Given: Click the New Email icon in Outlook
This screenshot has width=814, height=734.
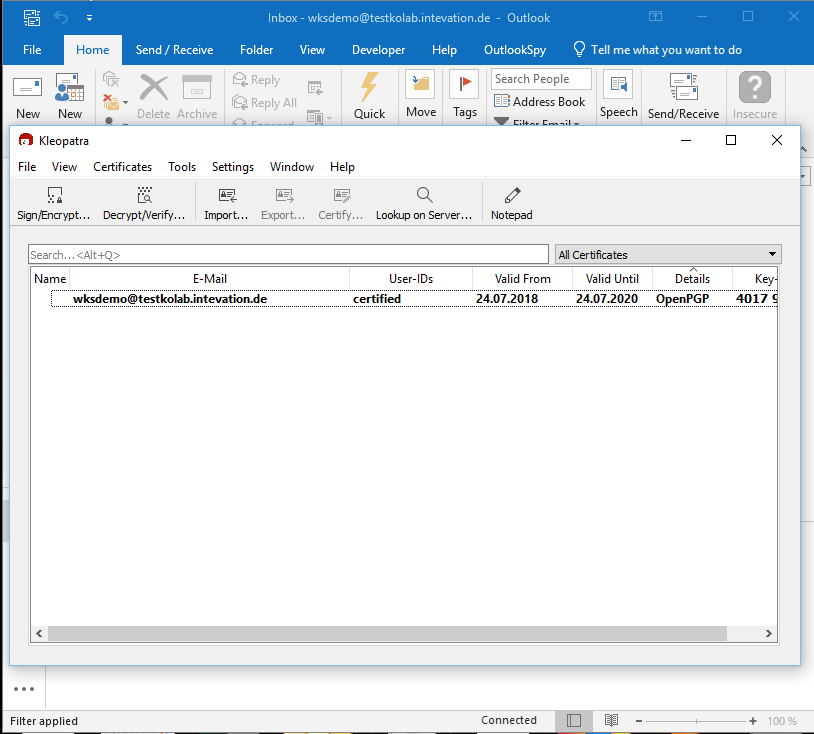Looking at the screenshot, I should pos(28,87).
